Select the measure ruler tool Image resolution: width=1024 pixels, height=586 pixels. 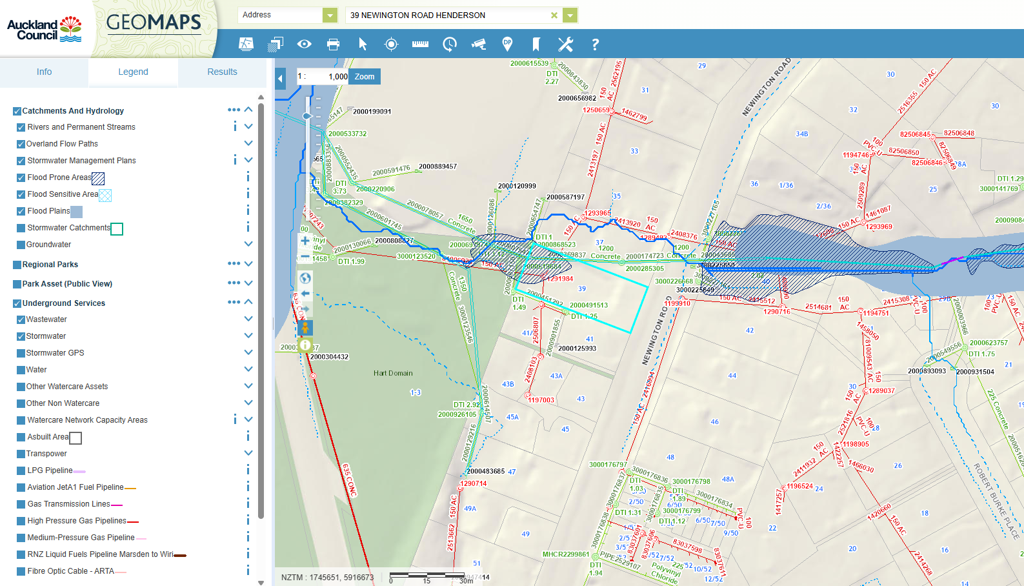[420, 44]
